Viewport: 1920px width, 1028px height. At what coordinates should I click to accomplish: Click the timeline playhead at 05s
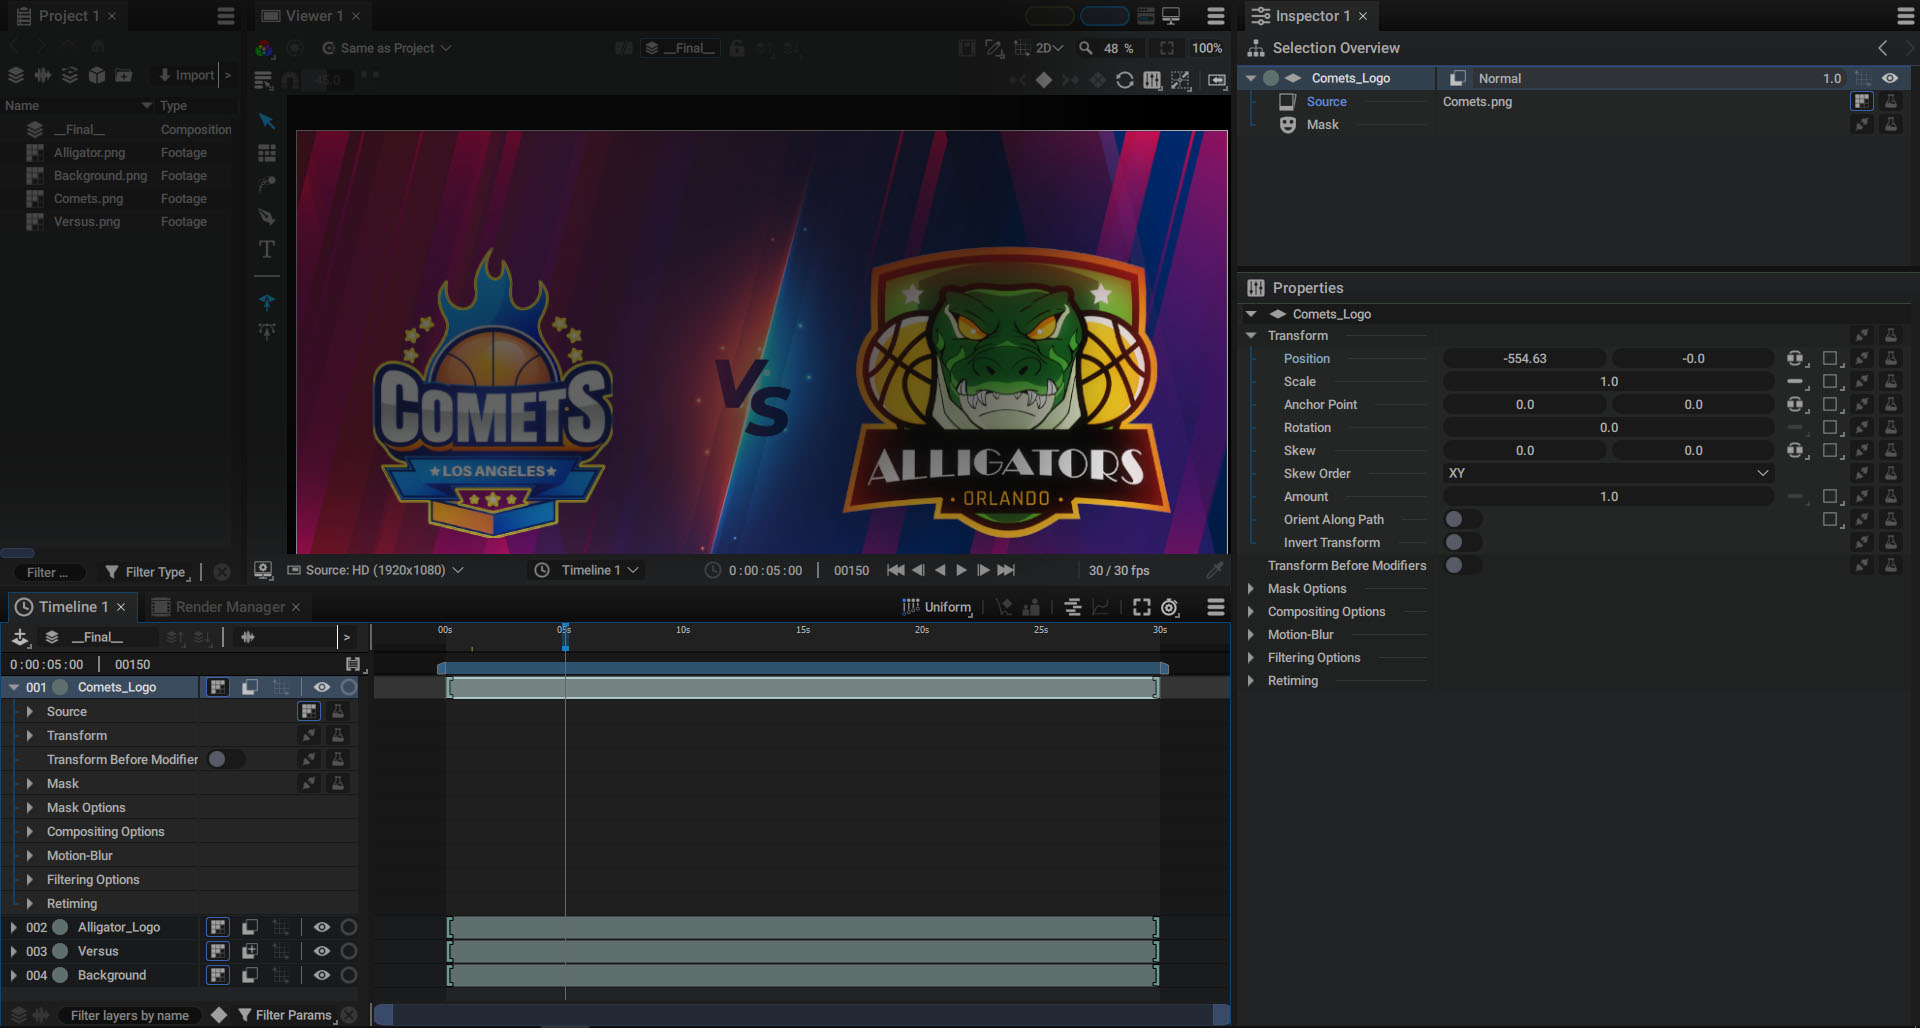click(x=565, y=637)
